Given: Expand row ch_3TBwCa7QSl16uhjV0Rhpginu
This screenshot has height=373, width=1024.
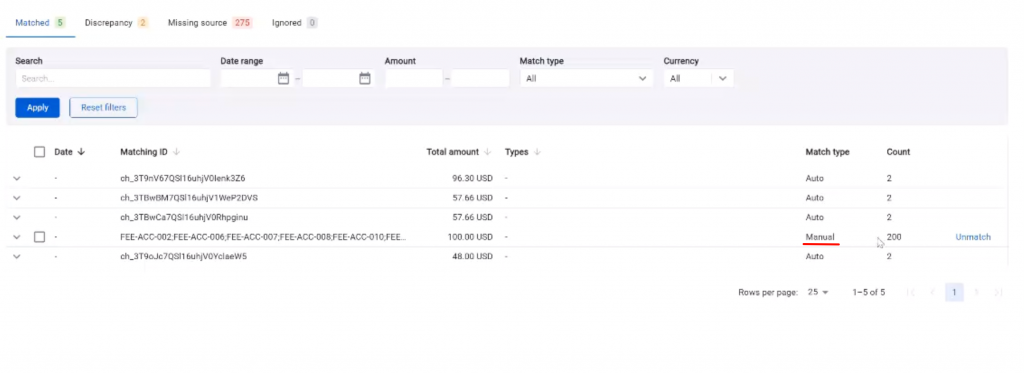Looking at the screenshot, I should [17, 218].
